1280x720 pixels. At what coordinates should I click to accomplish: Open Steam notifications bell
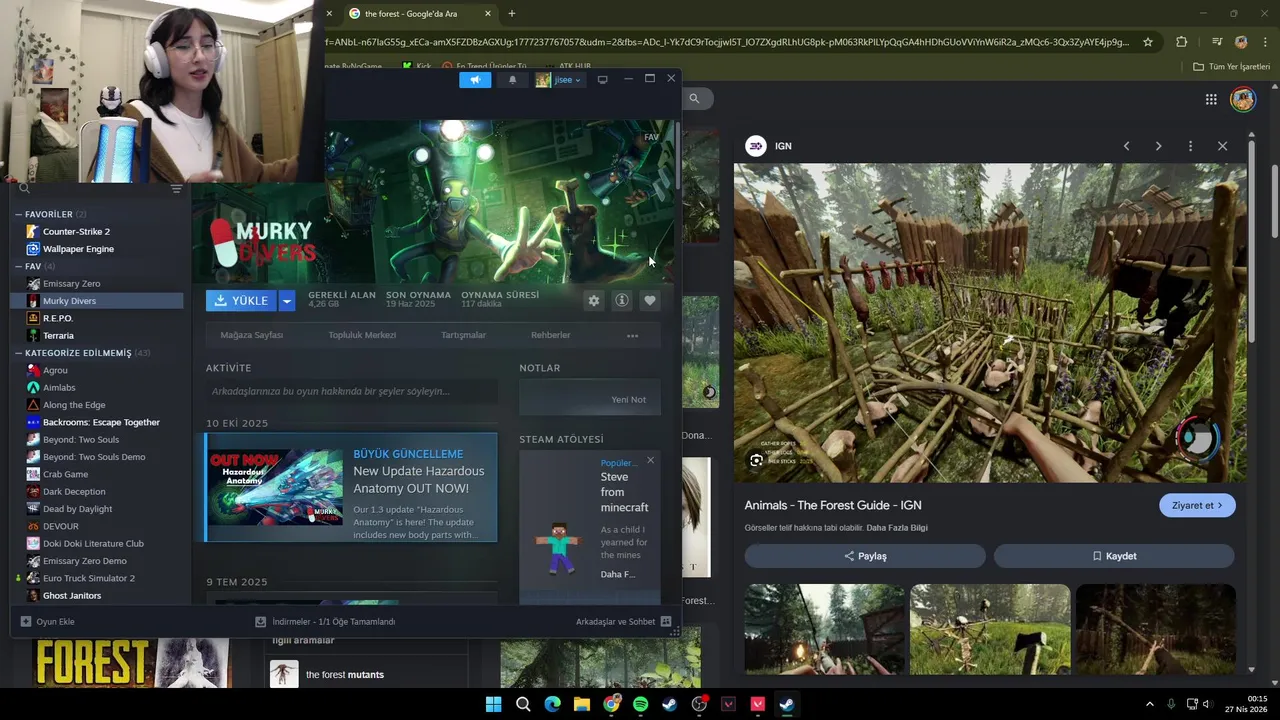tap(512, 80)
